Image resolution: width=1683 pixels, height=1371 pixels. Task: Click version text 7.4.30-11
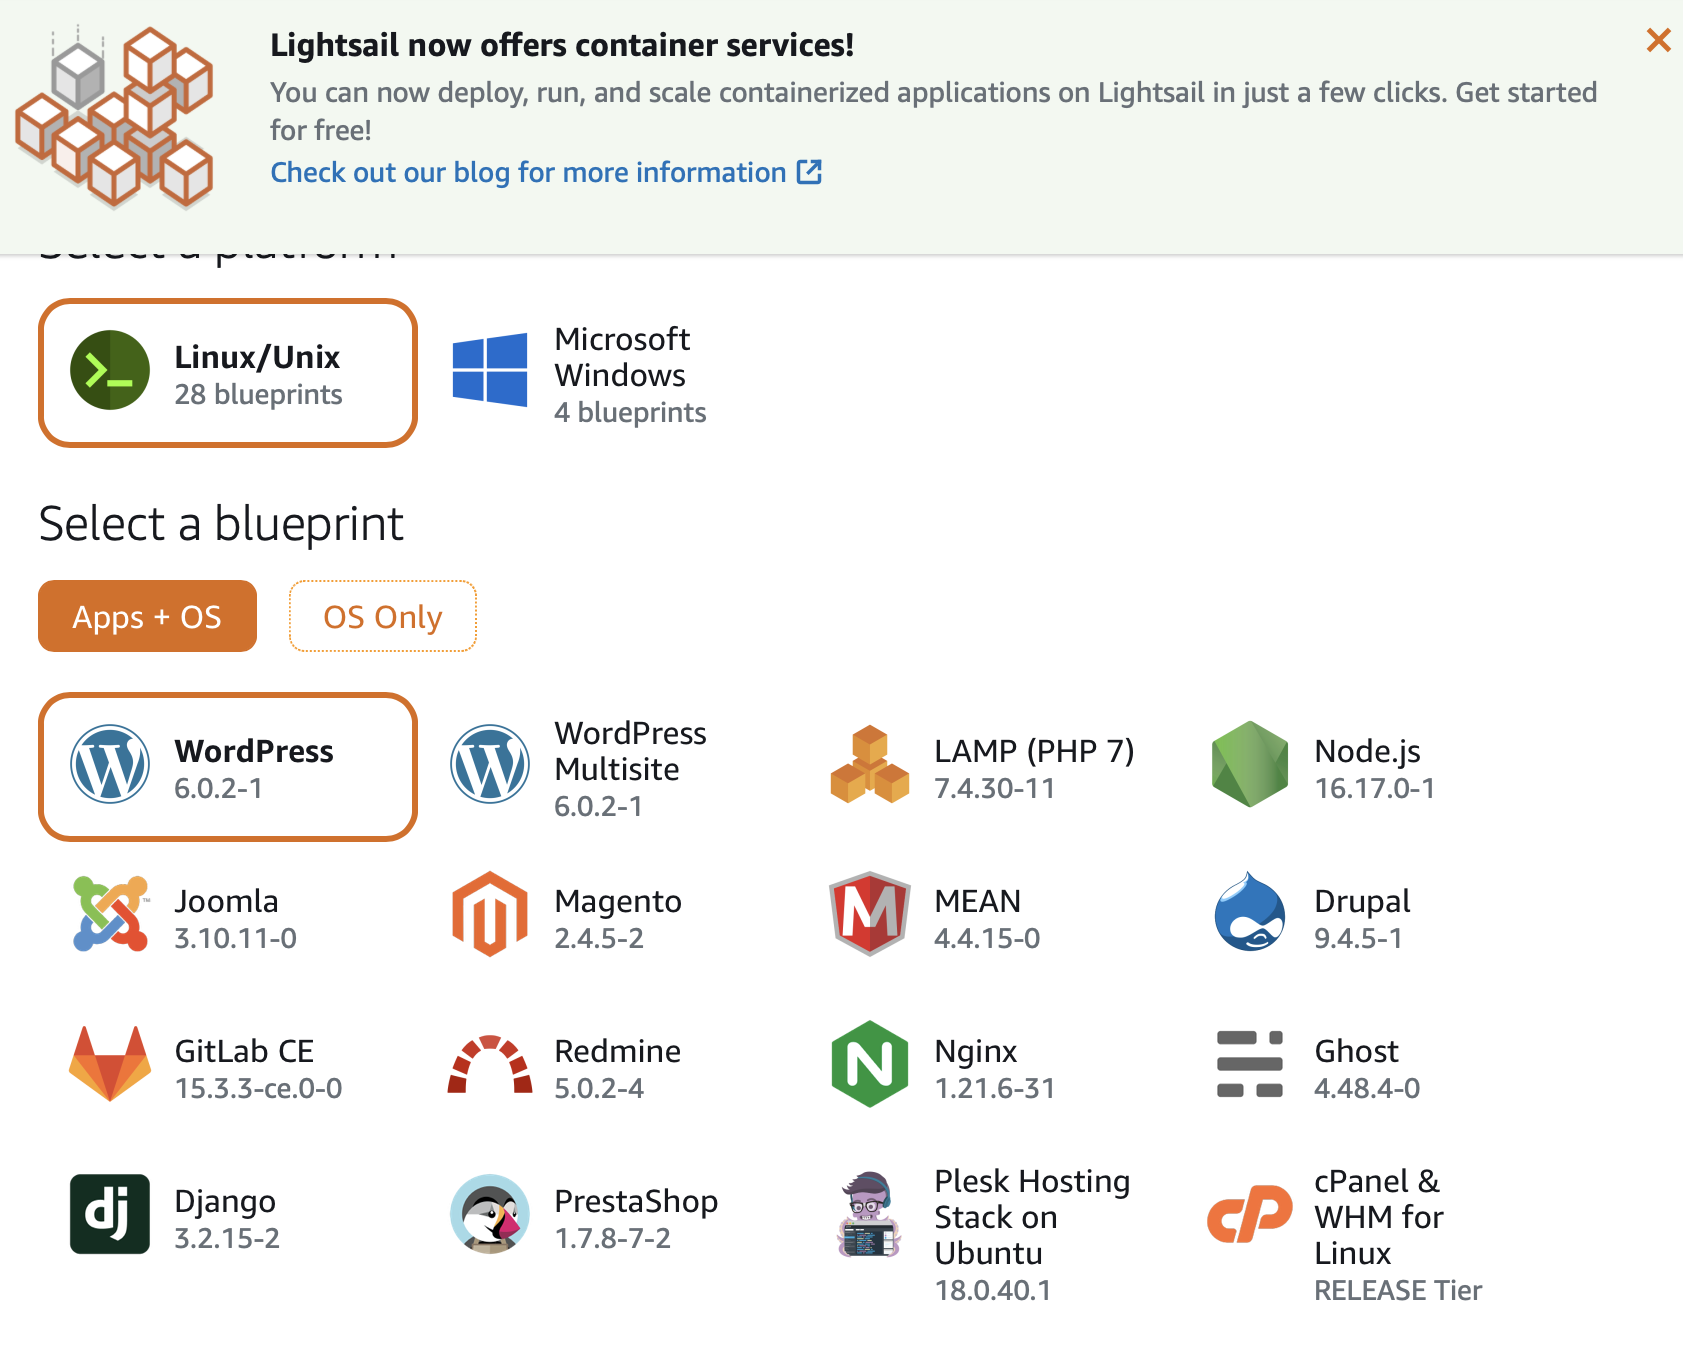994,788
